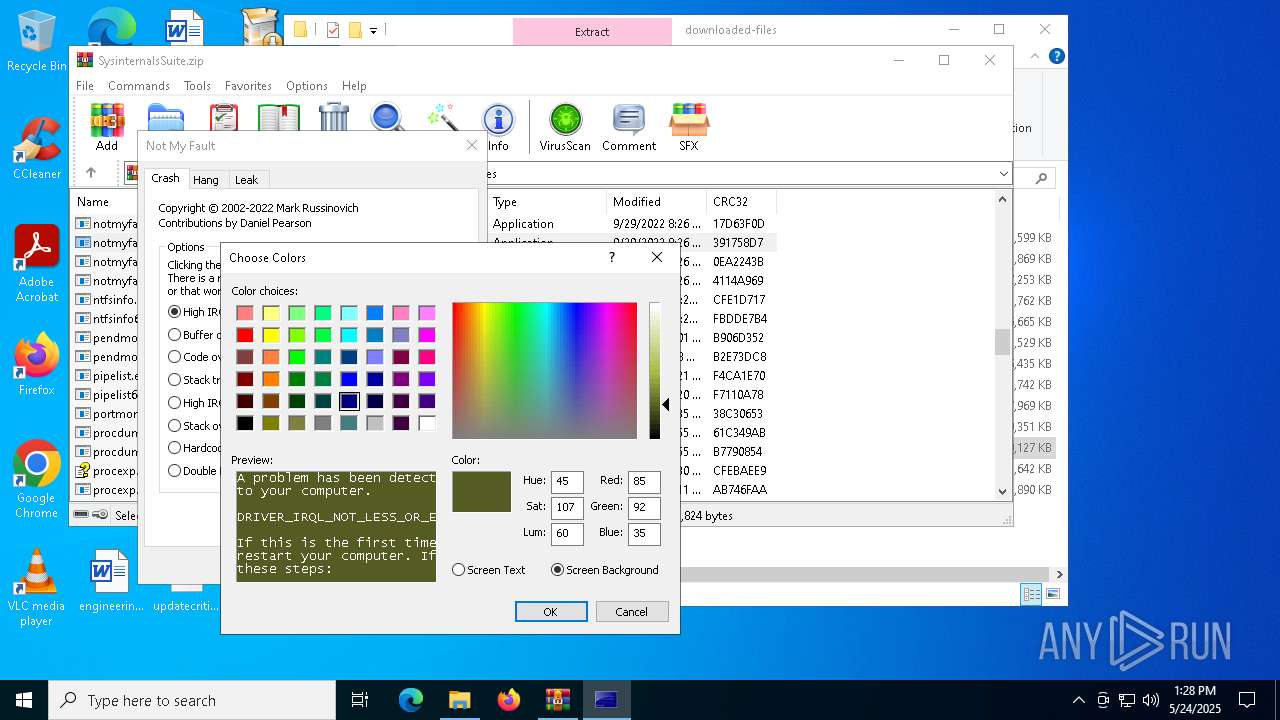The height and width of the screenshot is (720, 1280).
Task: Click Firefox icon in the taskbar
Action: [x=508, y=700]
